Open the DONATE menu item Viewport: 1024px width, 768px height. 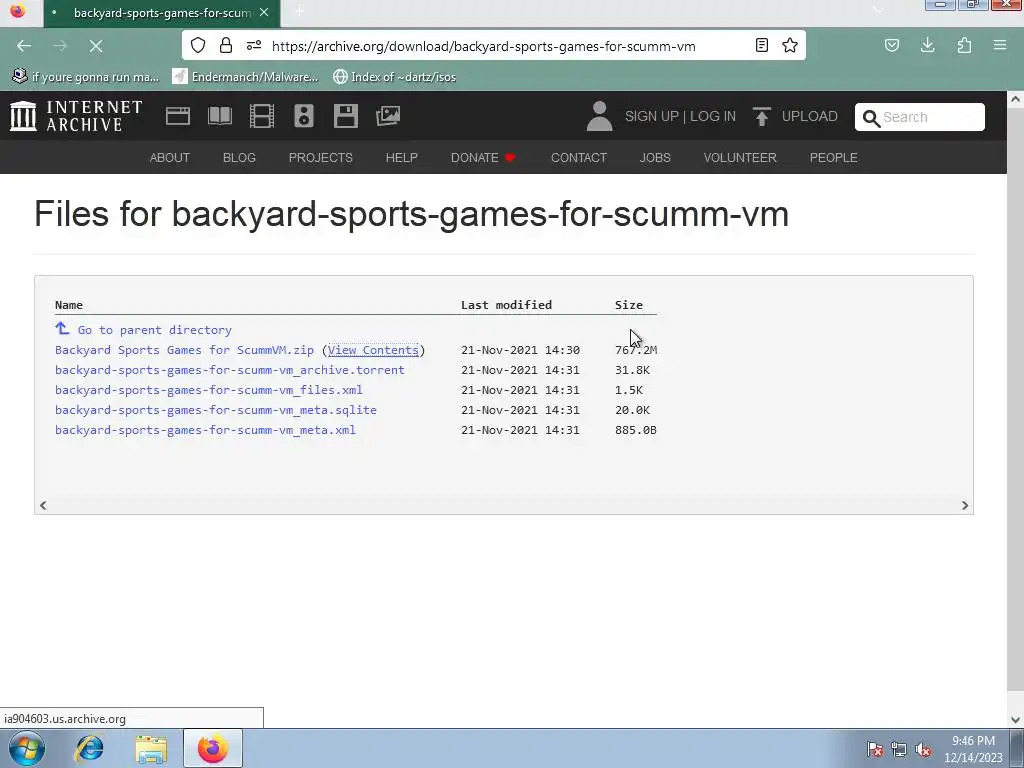click(x=483, y=157)
